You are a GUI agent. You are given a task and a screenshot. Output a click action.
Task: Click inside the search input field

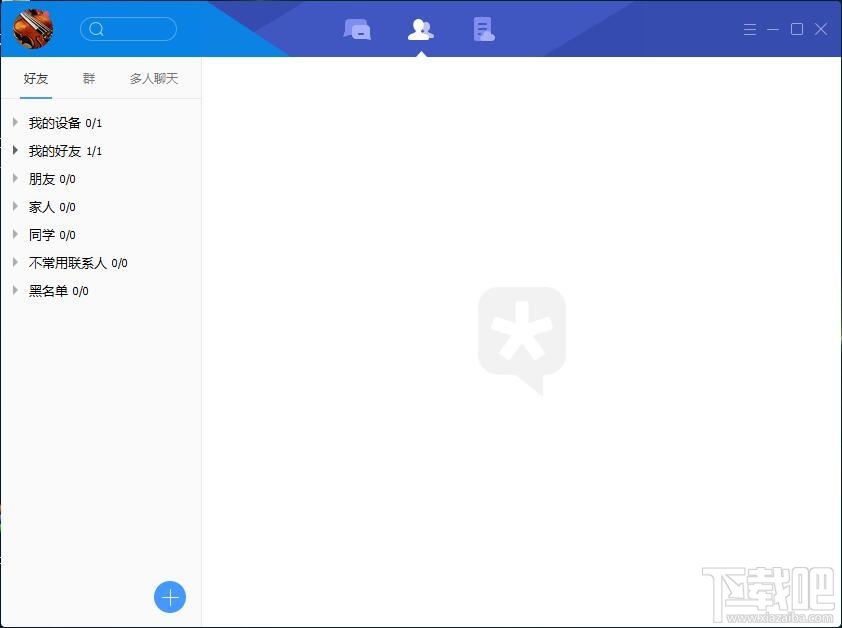[135, 29]
